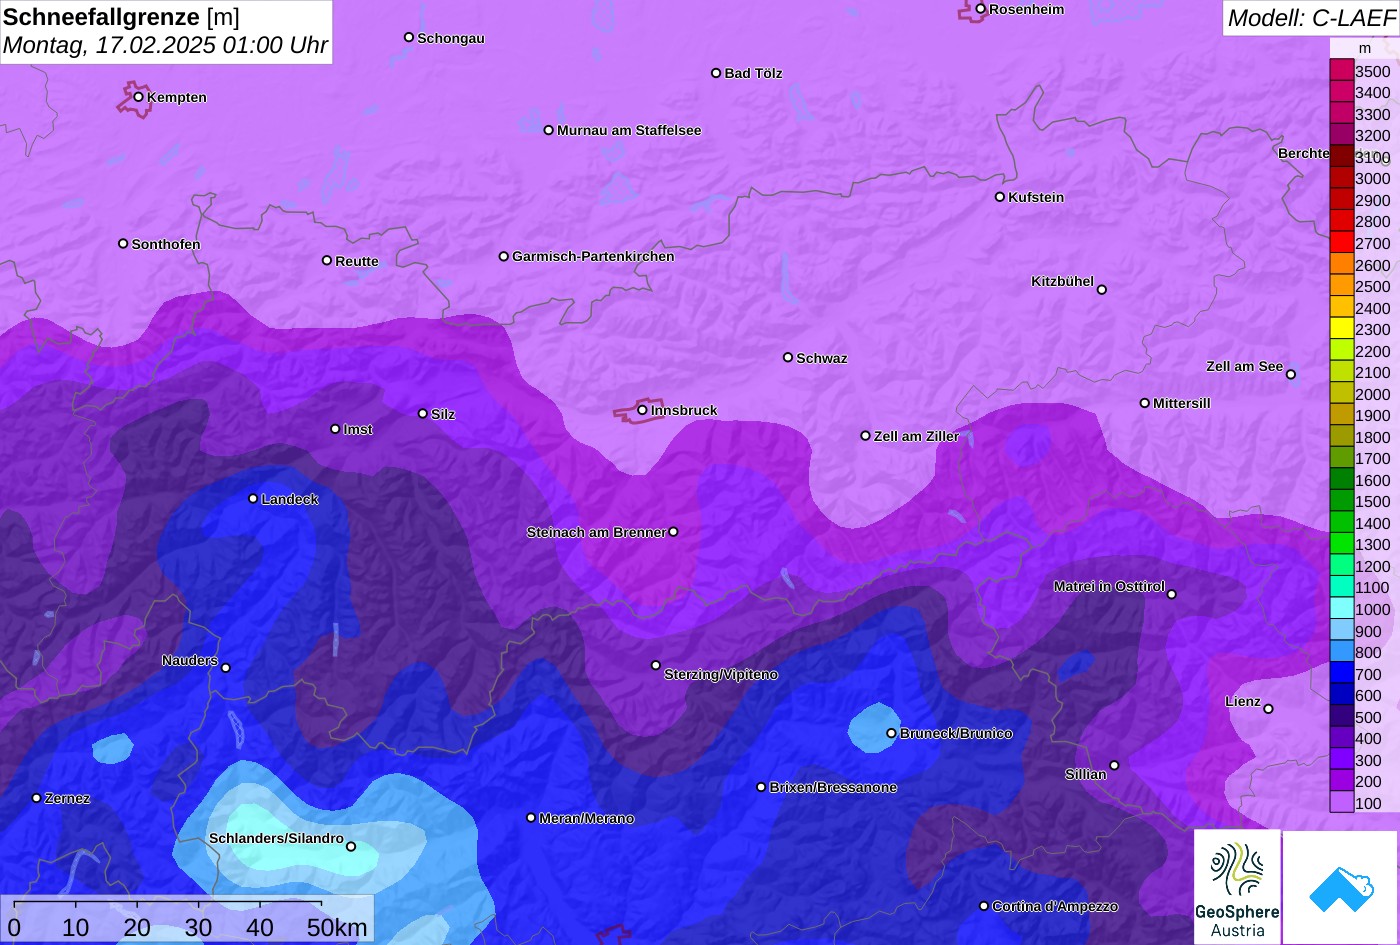Click the 'Modell: C-LAEF' label
This screenshot has height=945, width=1400.
[x=1310, y=17]
